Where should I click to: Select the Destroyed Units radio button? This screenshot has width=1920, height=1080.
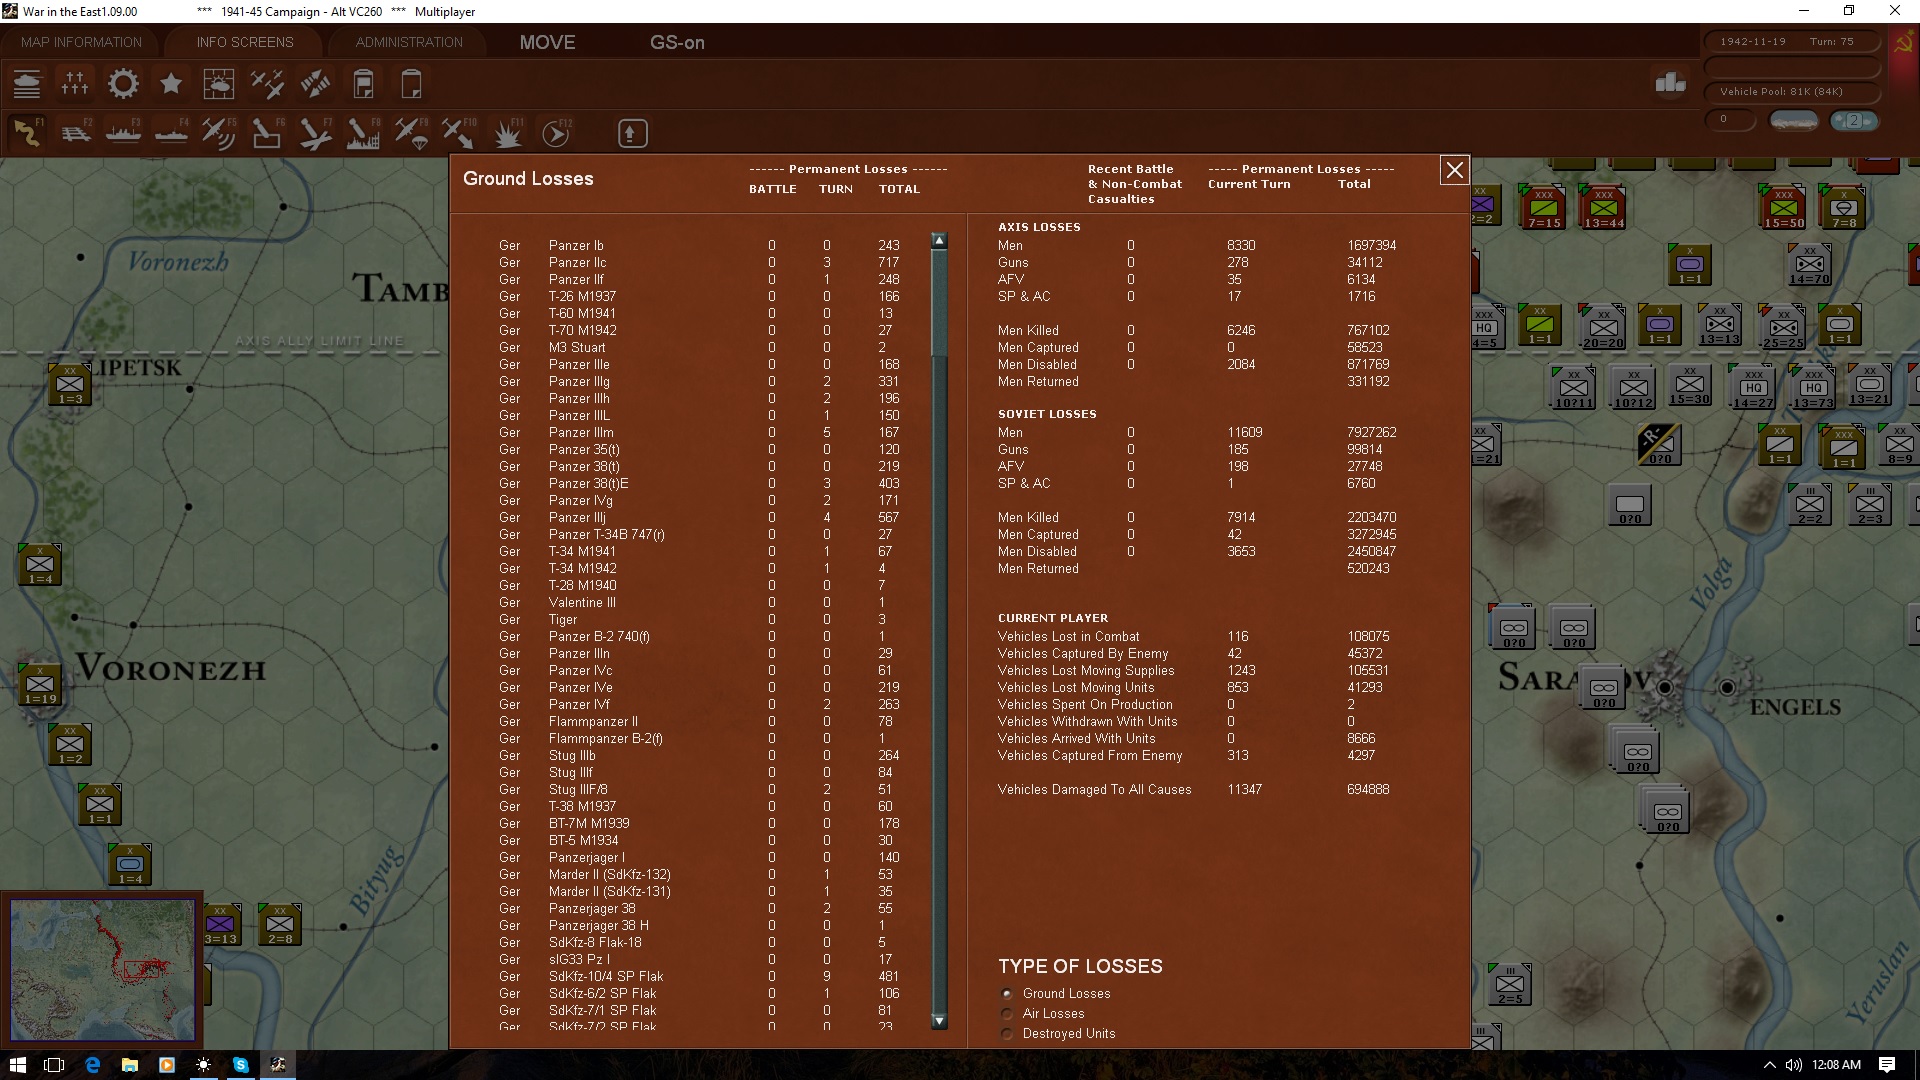point(1007,1034)
